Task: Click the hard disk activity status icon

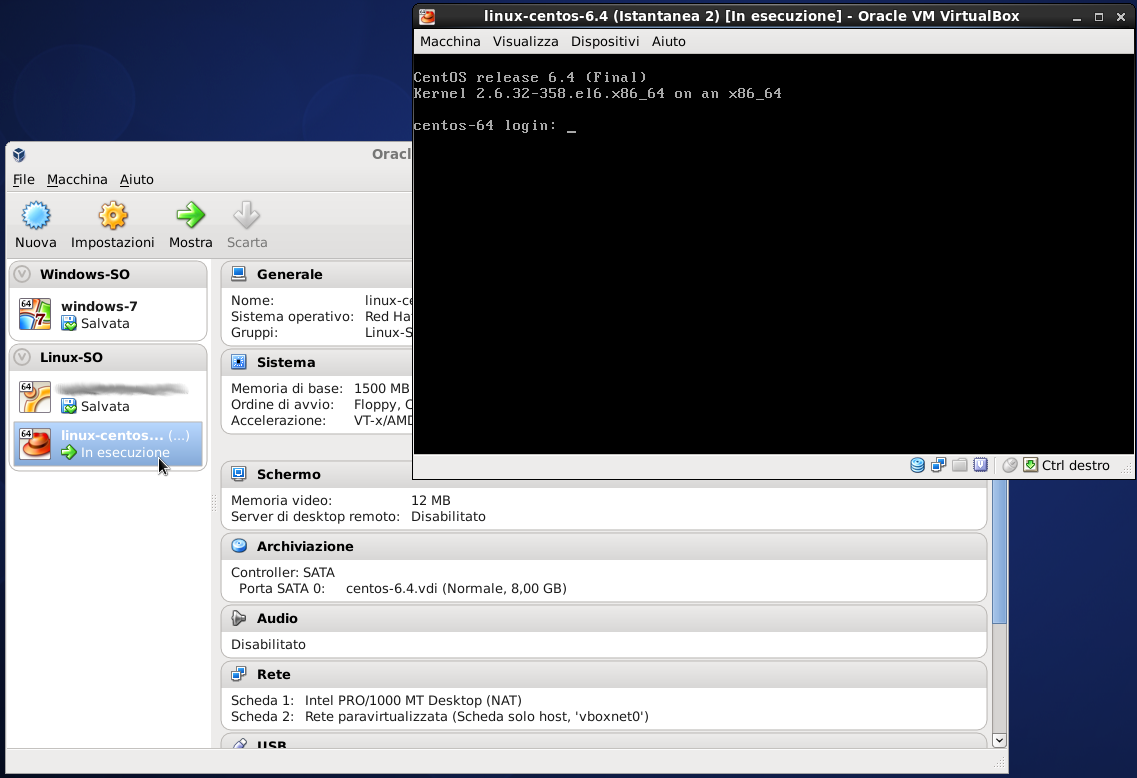Action: coord(917,465)
